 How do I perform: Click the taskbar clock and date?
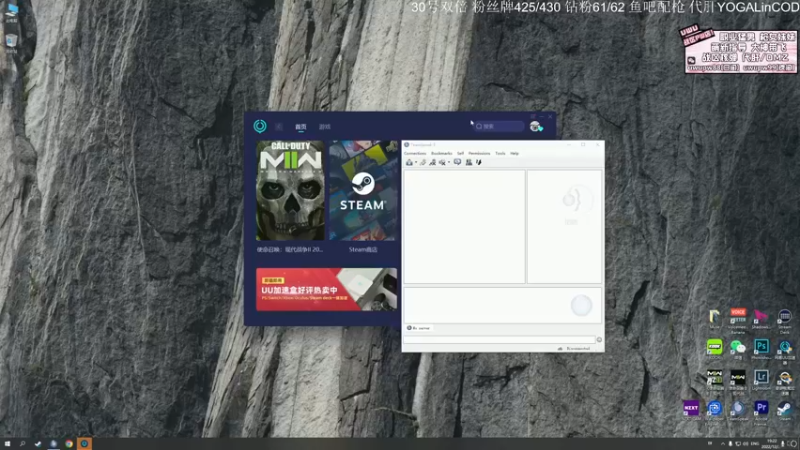click(771, 444)
